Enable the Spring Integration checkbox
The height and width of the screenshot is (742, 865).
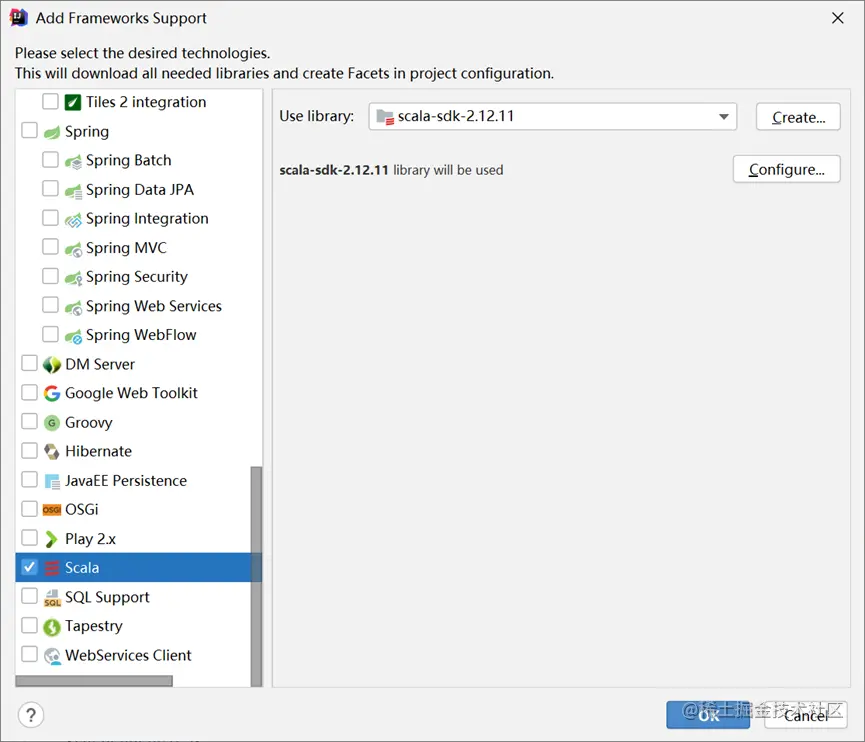[50, 217]
